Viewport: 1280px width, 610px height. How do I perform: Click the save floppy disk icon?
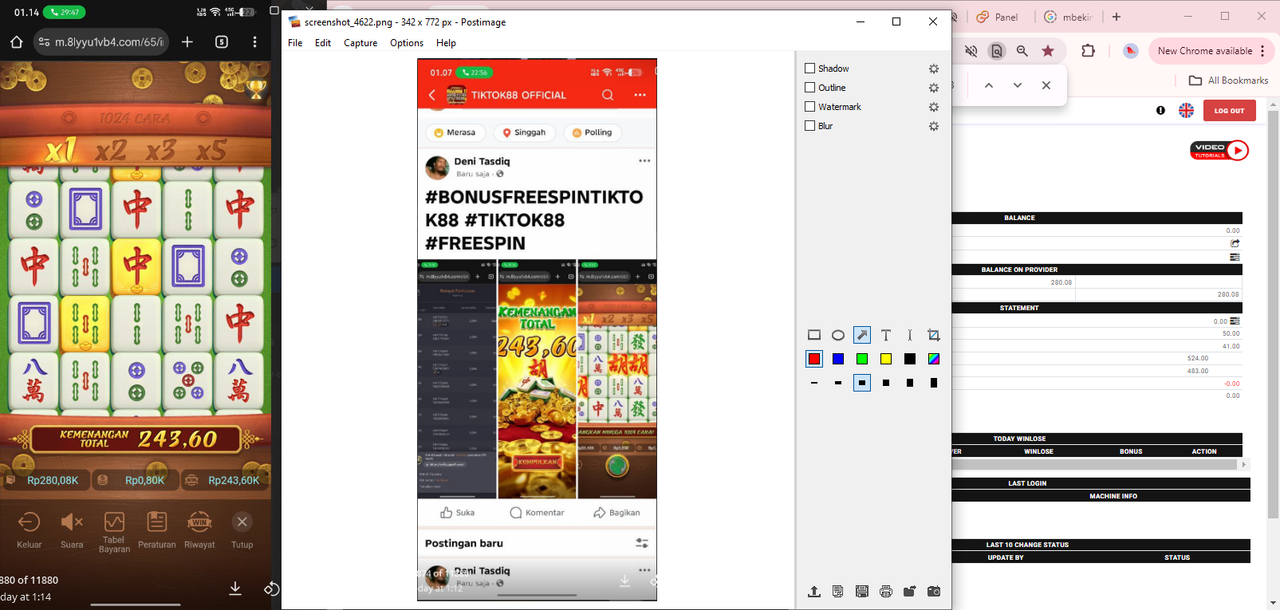click(x=862, y=591)
